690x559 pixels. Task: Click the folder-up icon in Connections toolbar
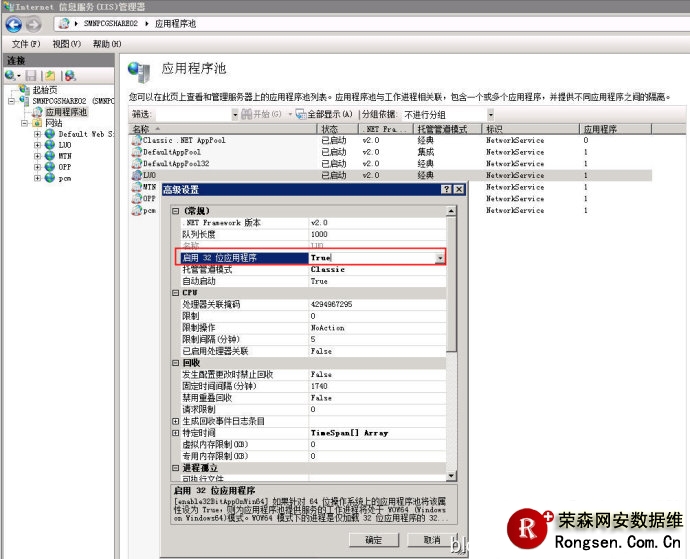point(50,76)
